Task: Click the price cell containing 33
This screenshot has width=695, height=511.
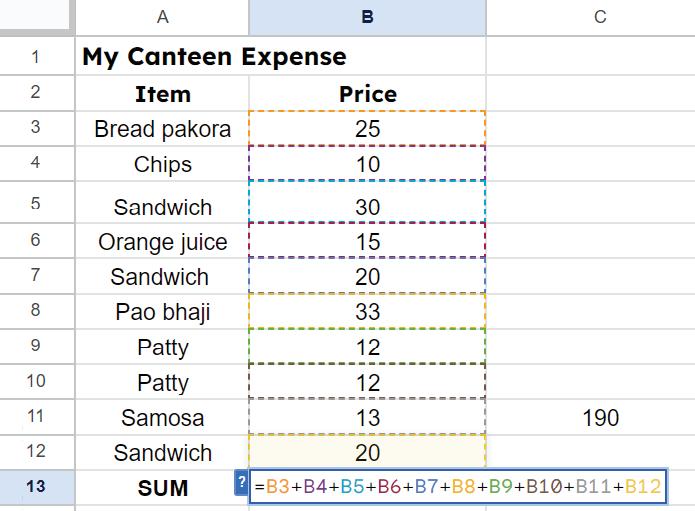Action: pos(367,312)
